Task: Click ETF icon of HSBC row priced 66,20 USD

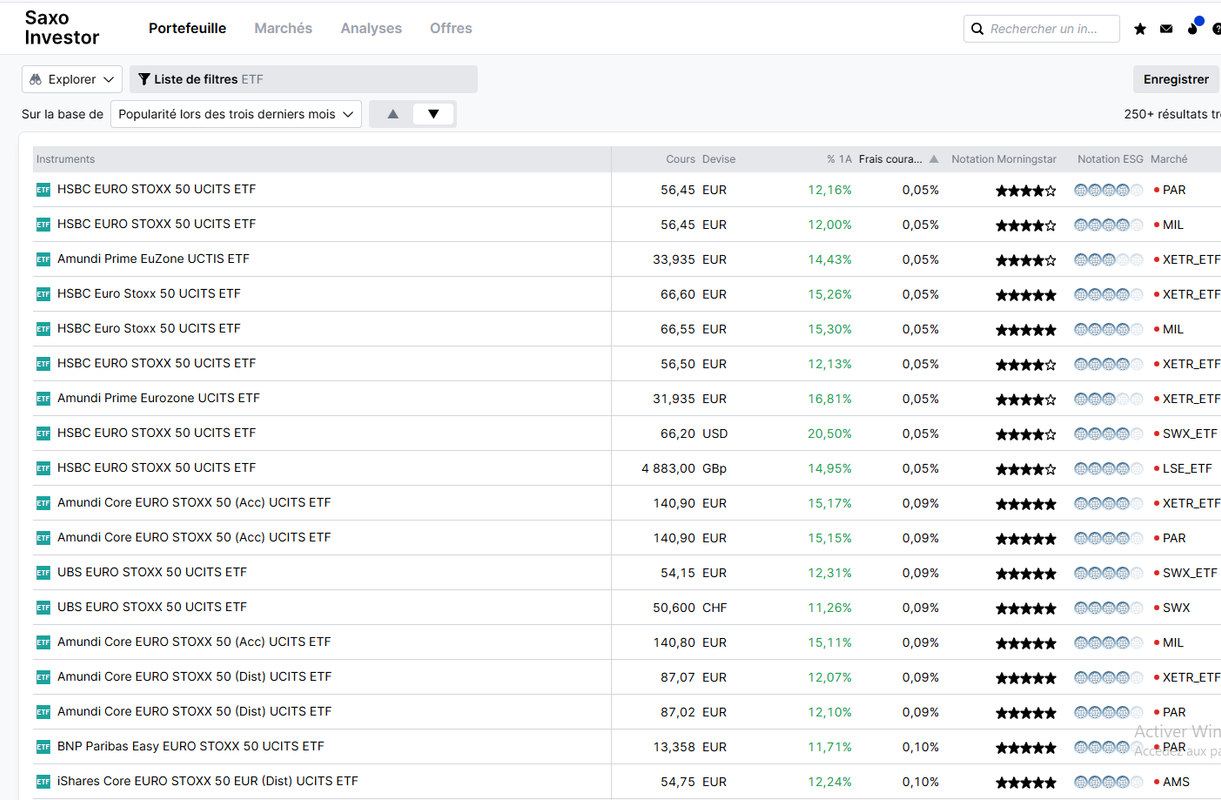Action: [43, 433]
